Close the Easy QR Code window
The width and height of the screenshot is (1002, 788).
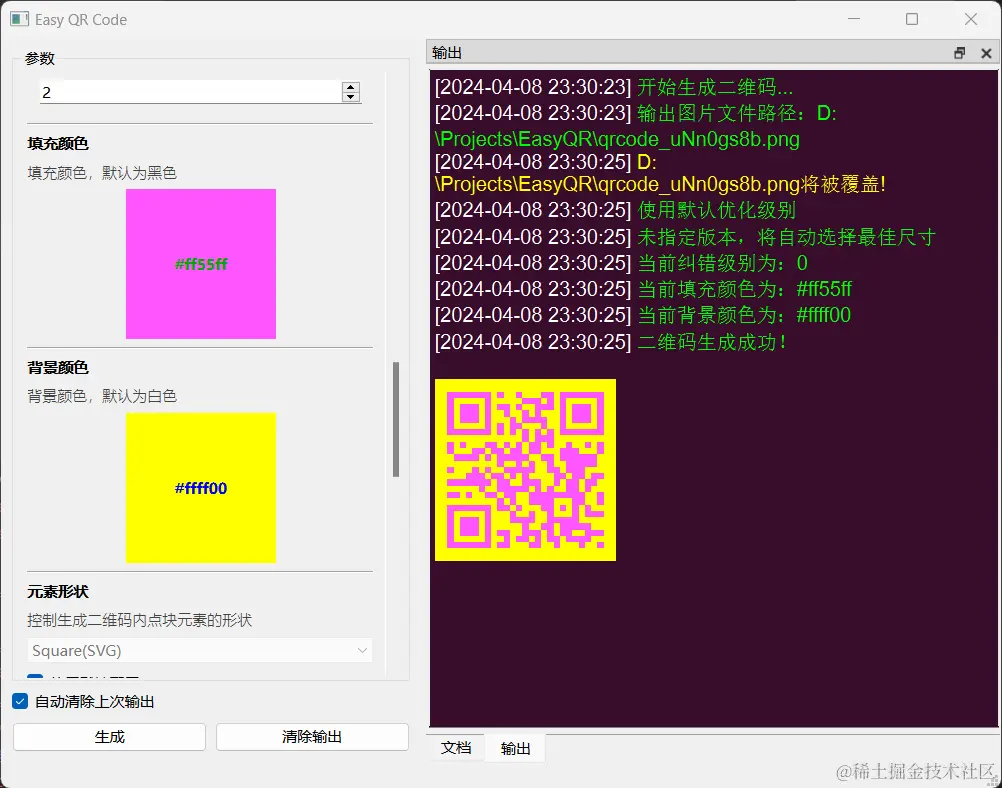[x=971, y=19]
